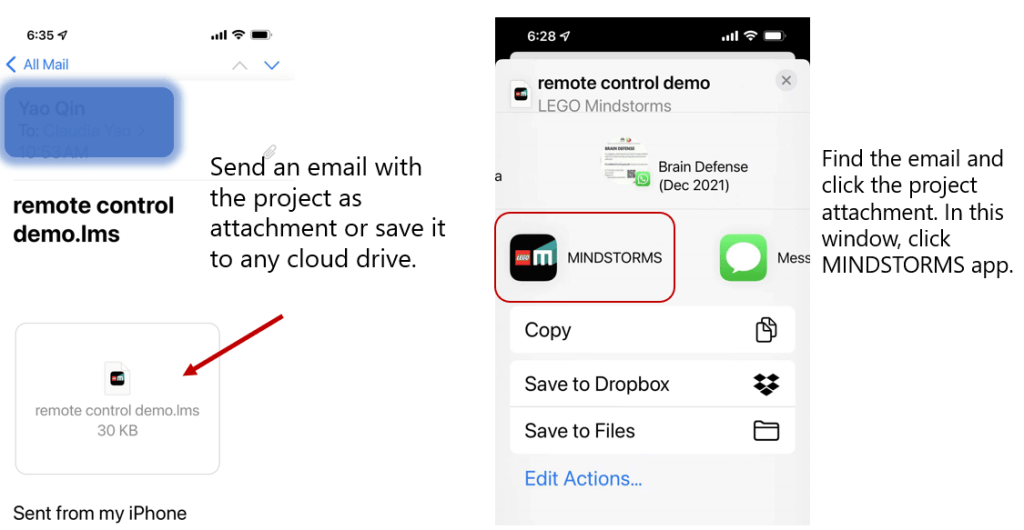
Task: Click the copy documents icon
Action: click(x=766, y=330)
